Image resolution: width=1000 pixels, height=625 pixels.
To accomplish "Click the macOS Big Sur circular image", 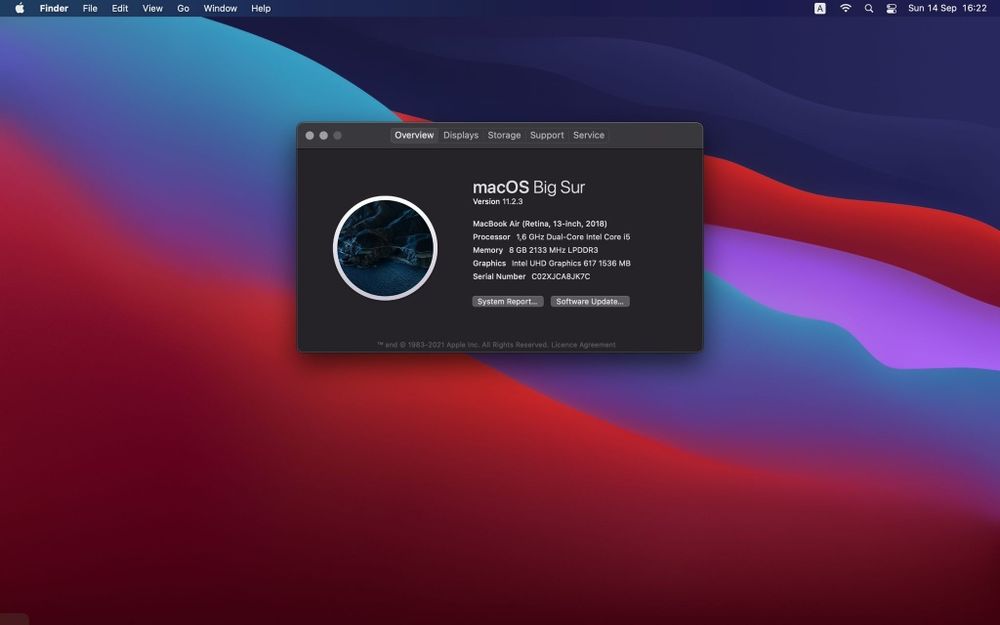I will tap(385, 248).
